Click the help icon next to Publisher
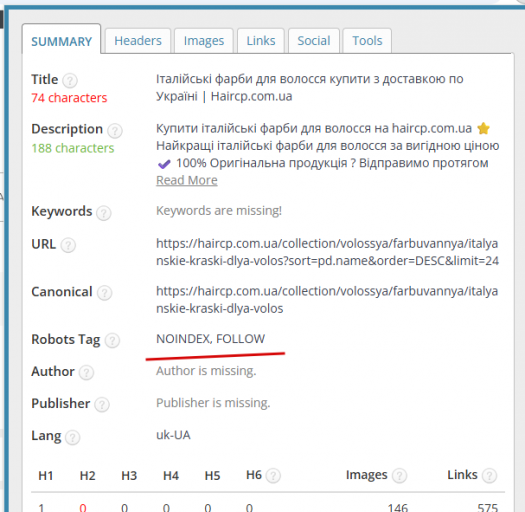The height and width of the screenshot is (512, 525). click(102, 405)
